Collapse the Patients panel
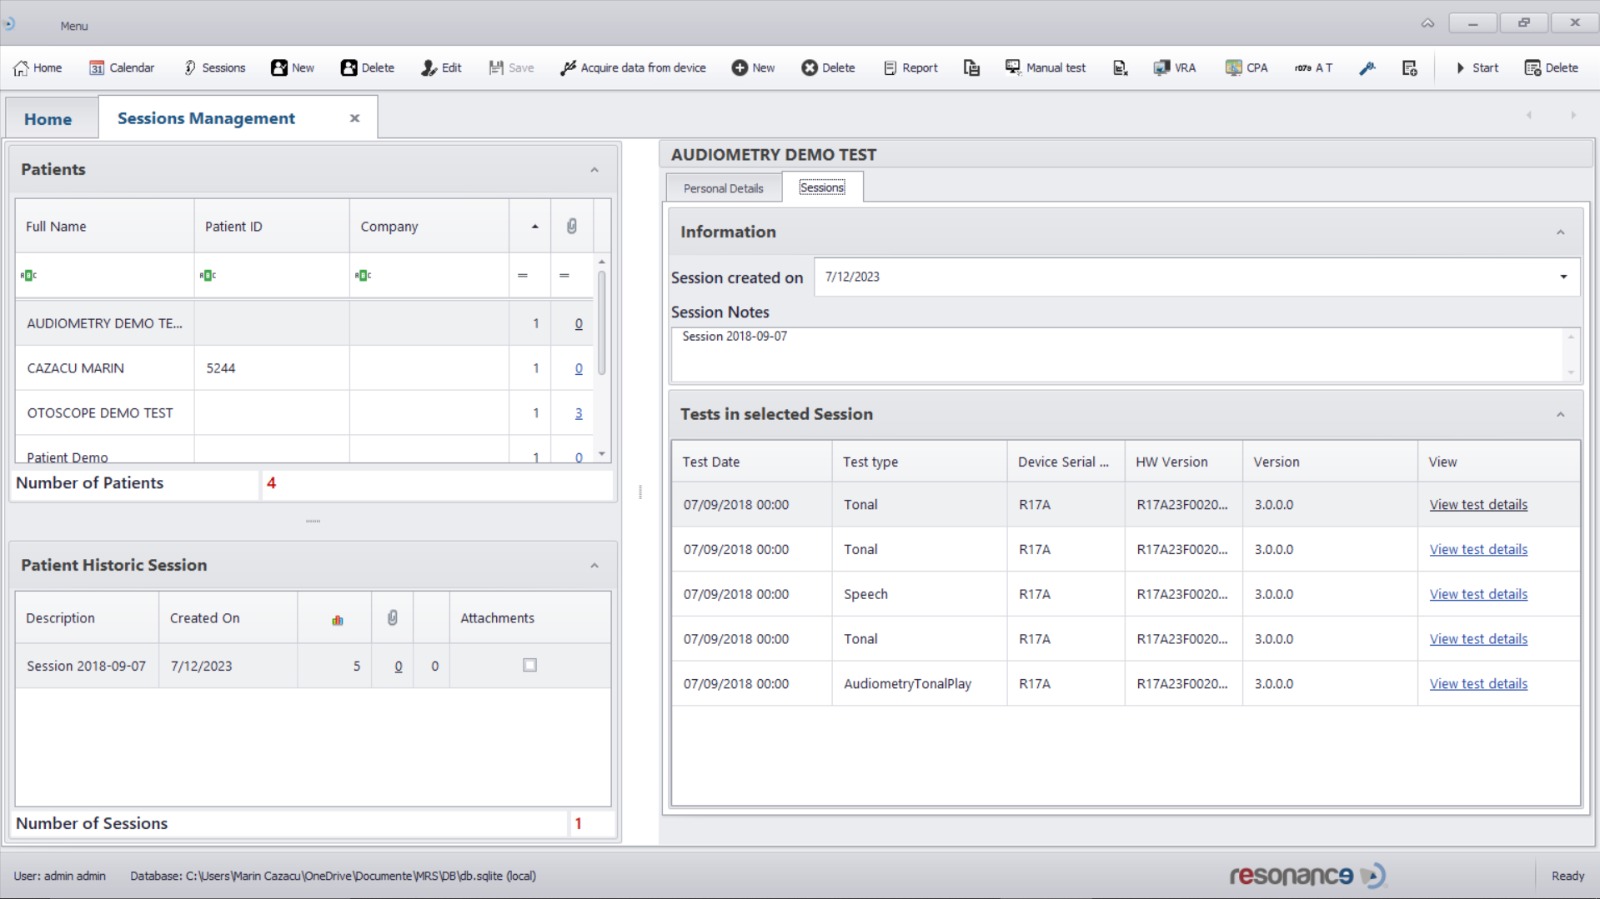Image resolution: width=1600 pixels, height=899 pixels. pyautogui.click(x=594, y=170)
